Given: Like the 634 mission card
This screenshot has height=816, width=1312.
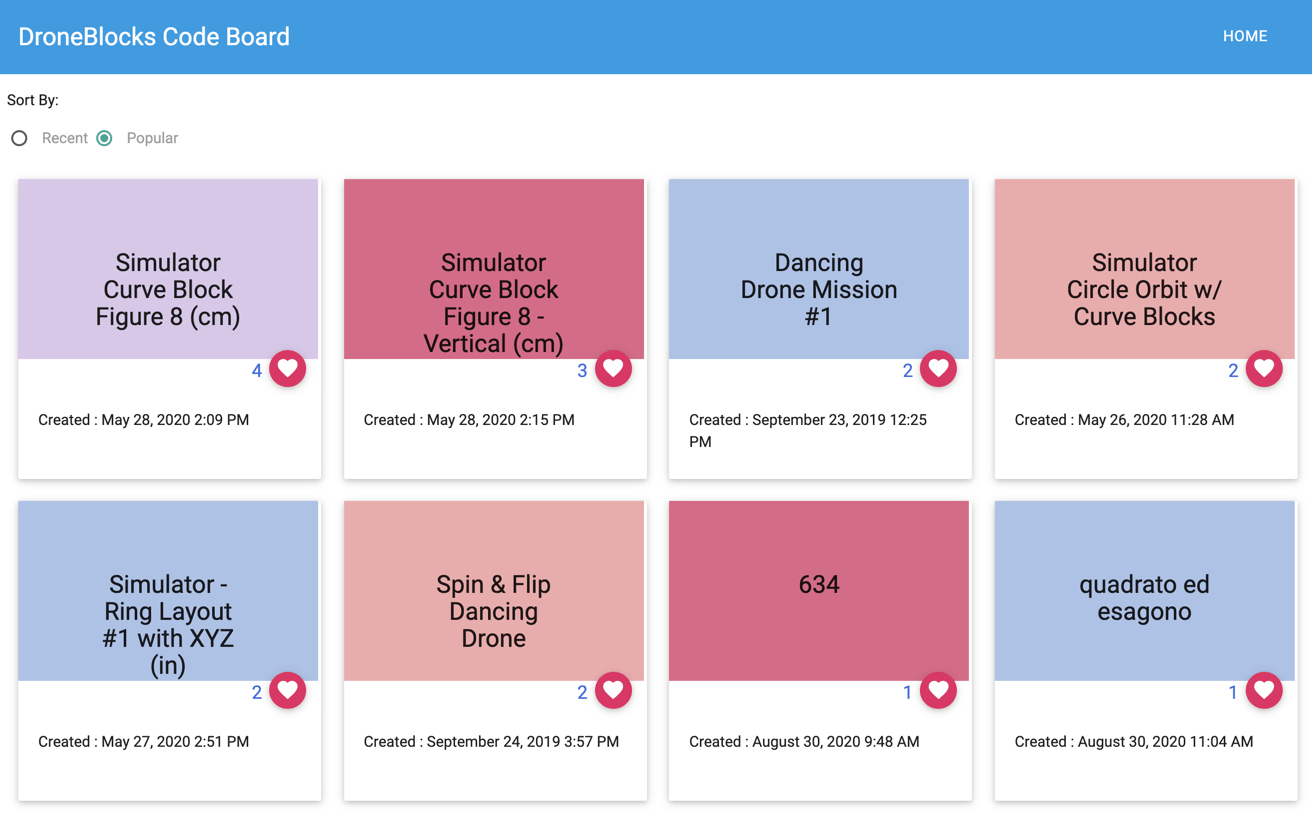Looking at the screenshot, I should tap(938, 690).
